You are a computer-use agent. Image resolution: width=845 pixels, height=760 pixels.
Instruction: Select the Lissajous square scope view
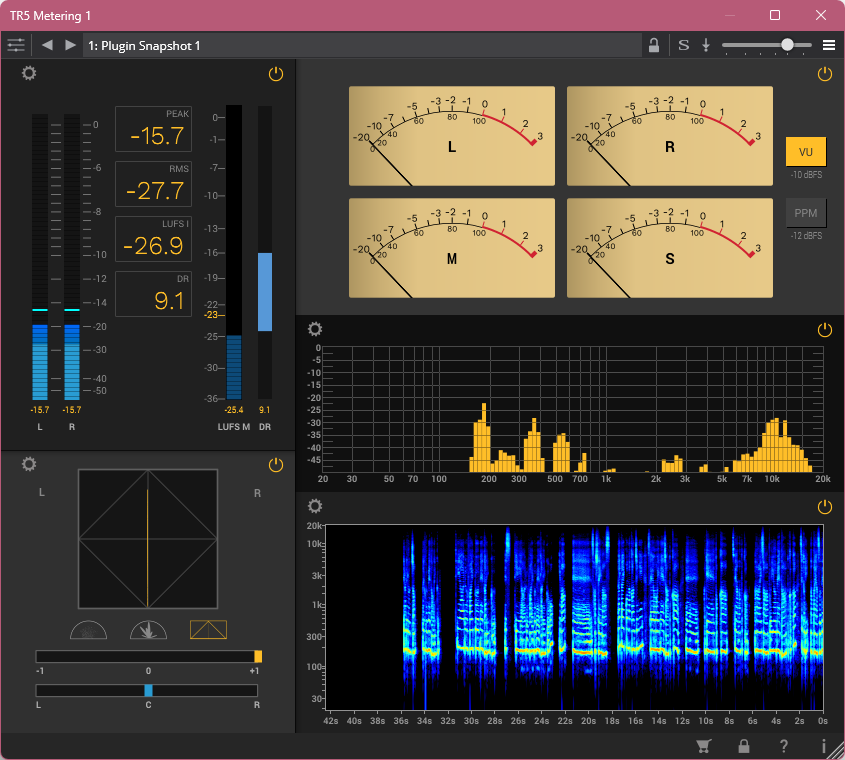pyautogui.click(x=208, y=629)
